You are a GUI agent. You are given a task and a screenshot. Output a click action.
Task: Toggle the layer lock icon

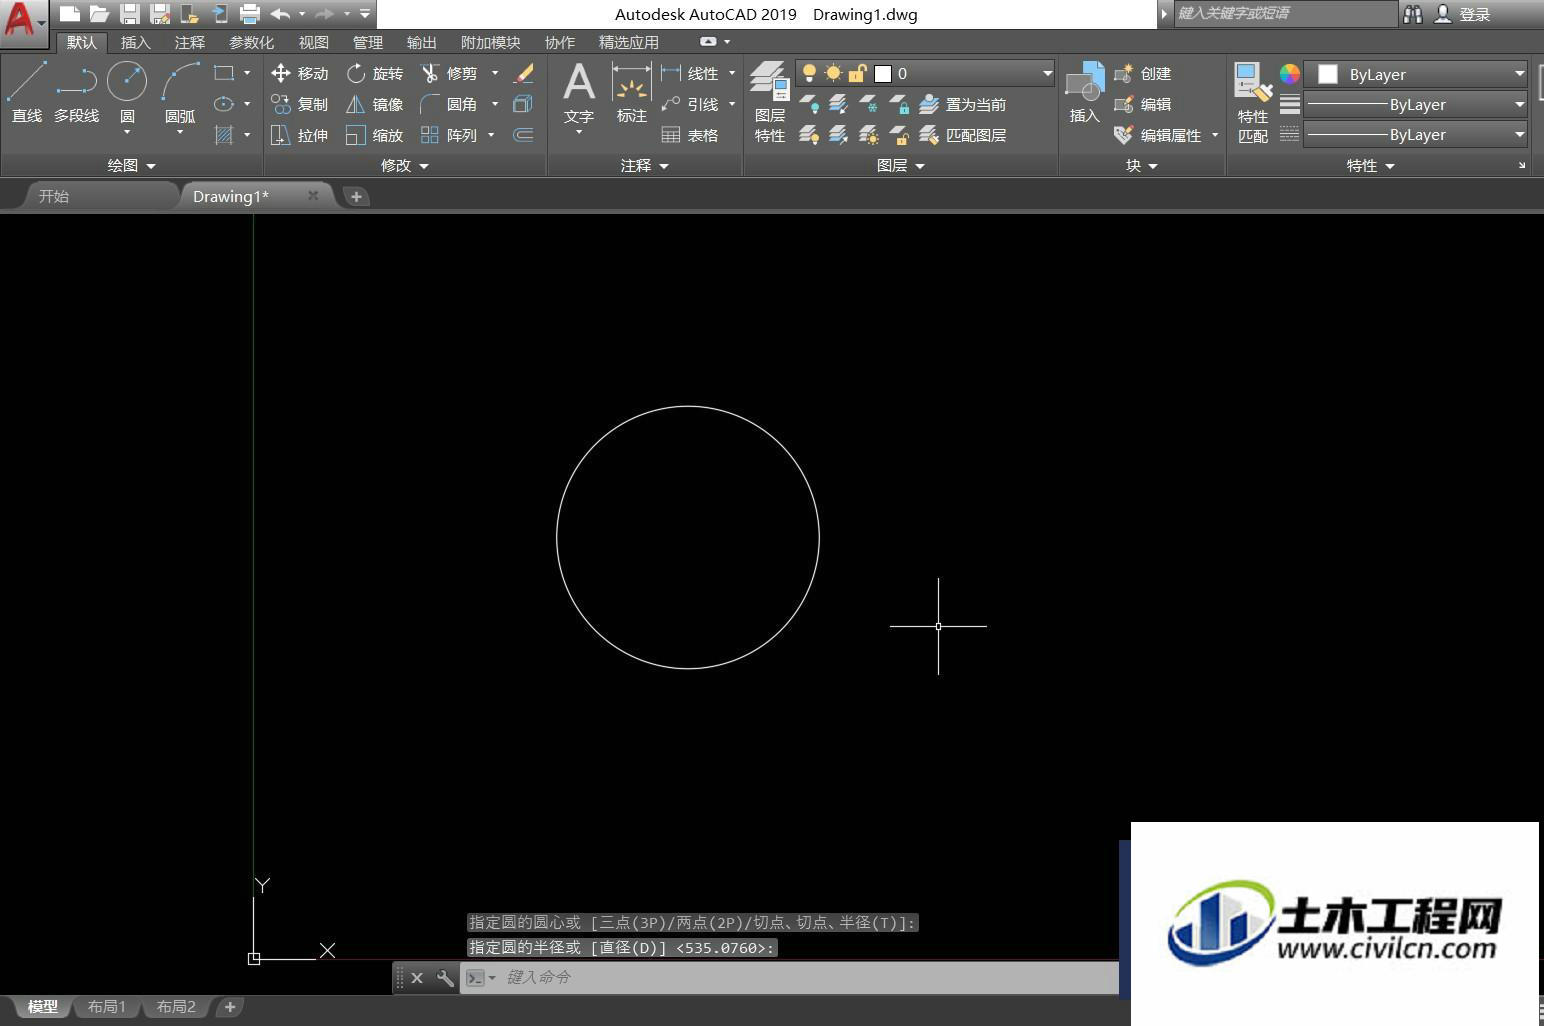tap(857, 73)
